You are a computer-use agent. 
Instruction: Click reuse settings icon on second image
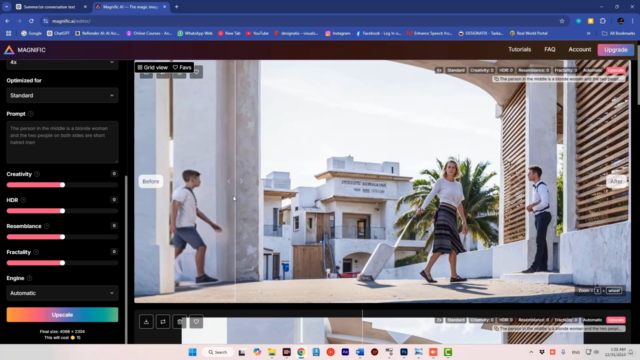coord(163,322)
